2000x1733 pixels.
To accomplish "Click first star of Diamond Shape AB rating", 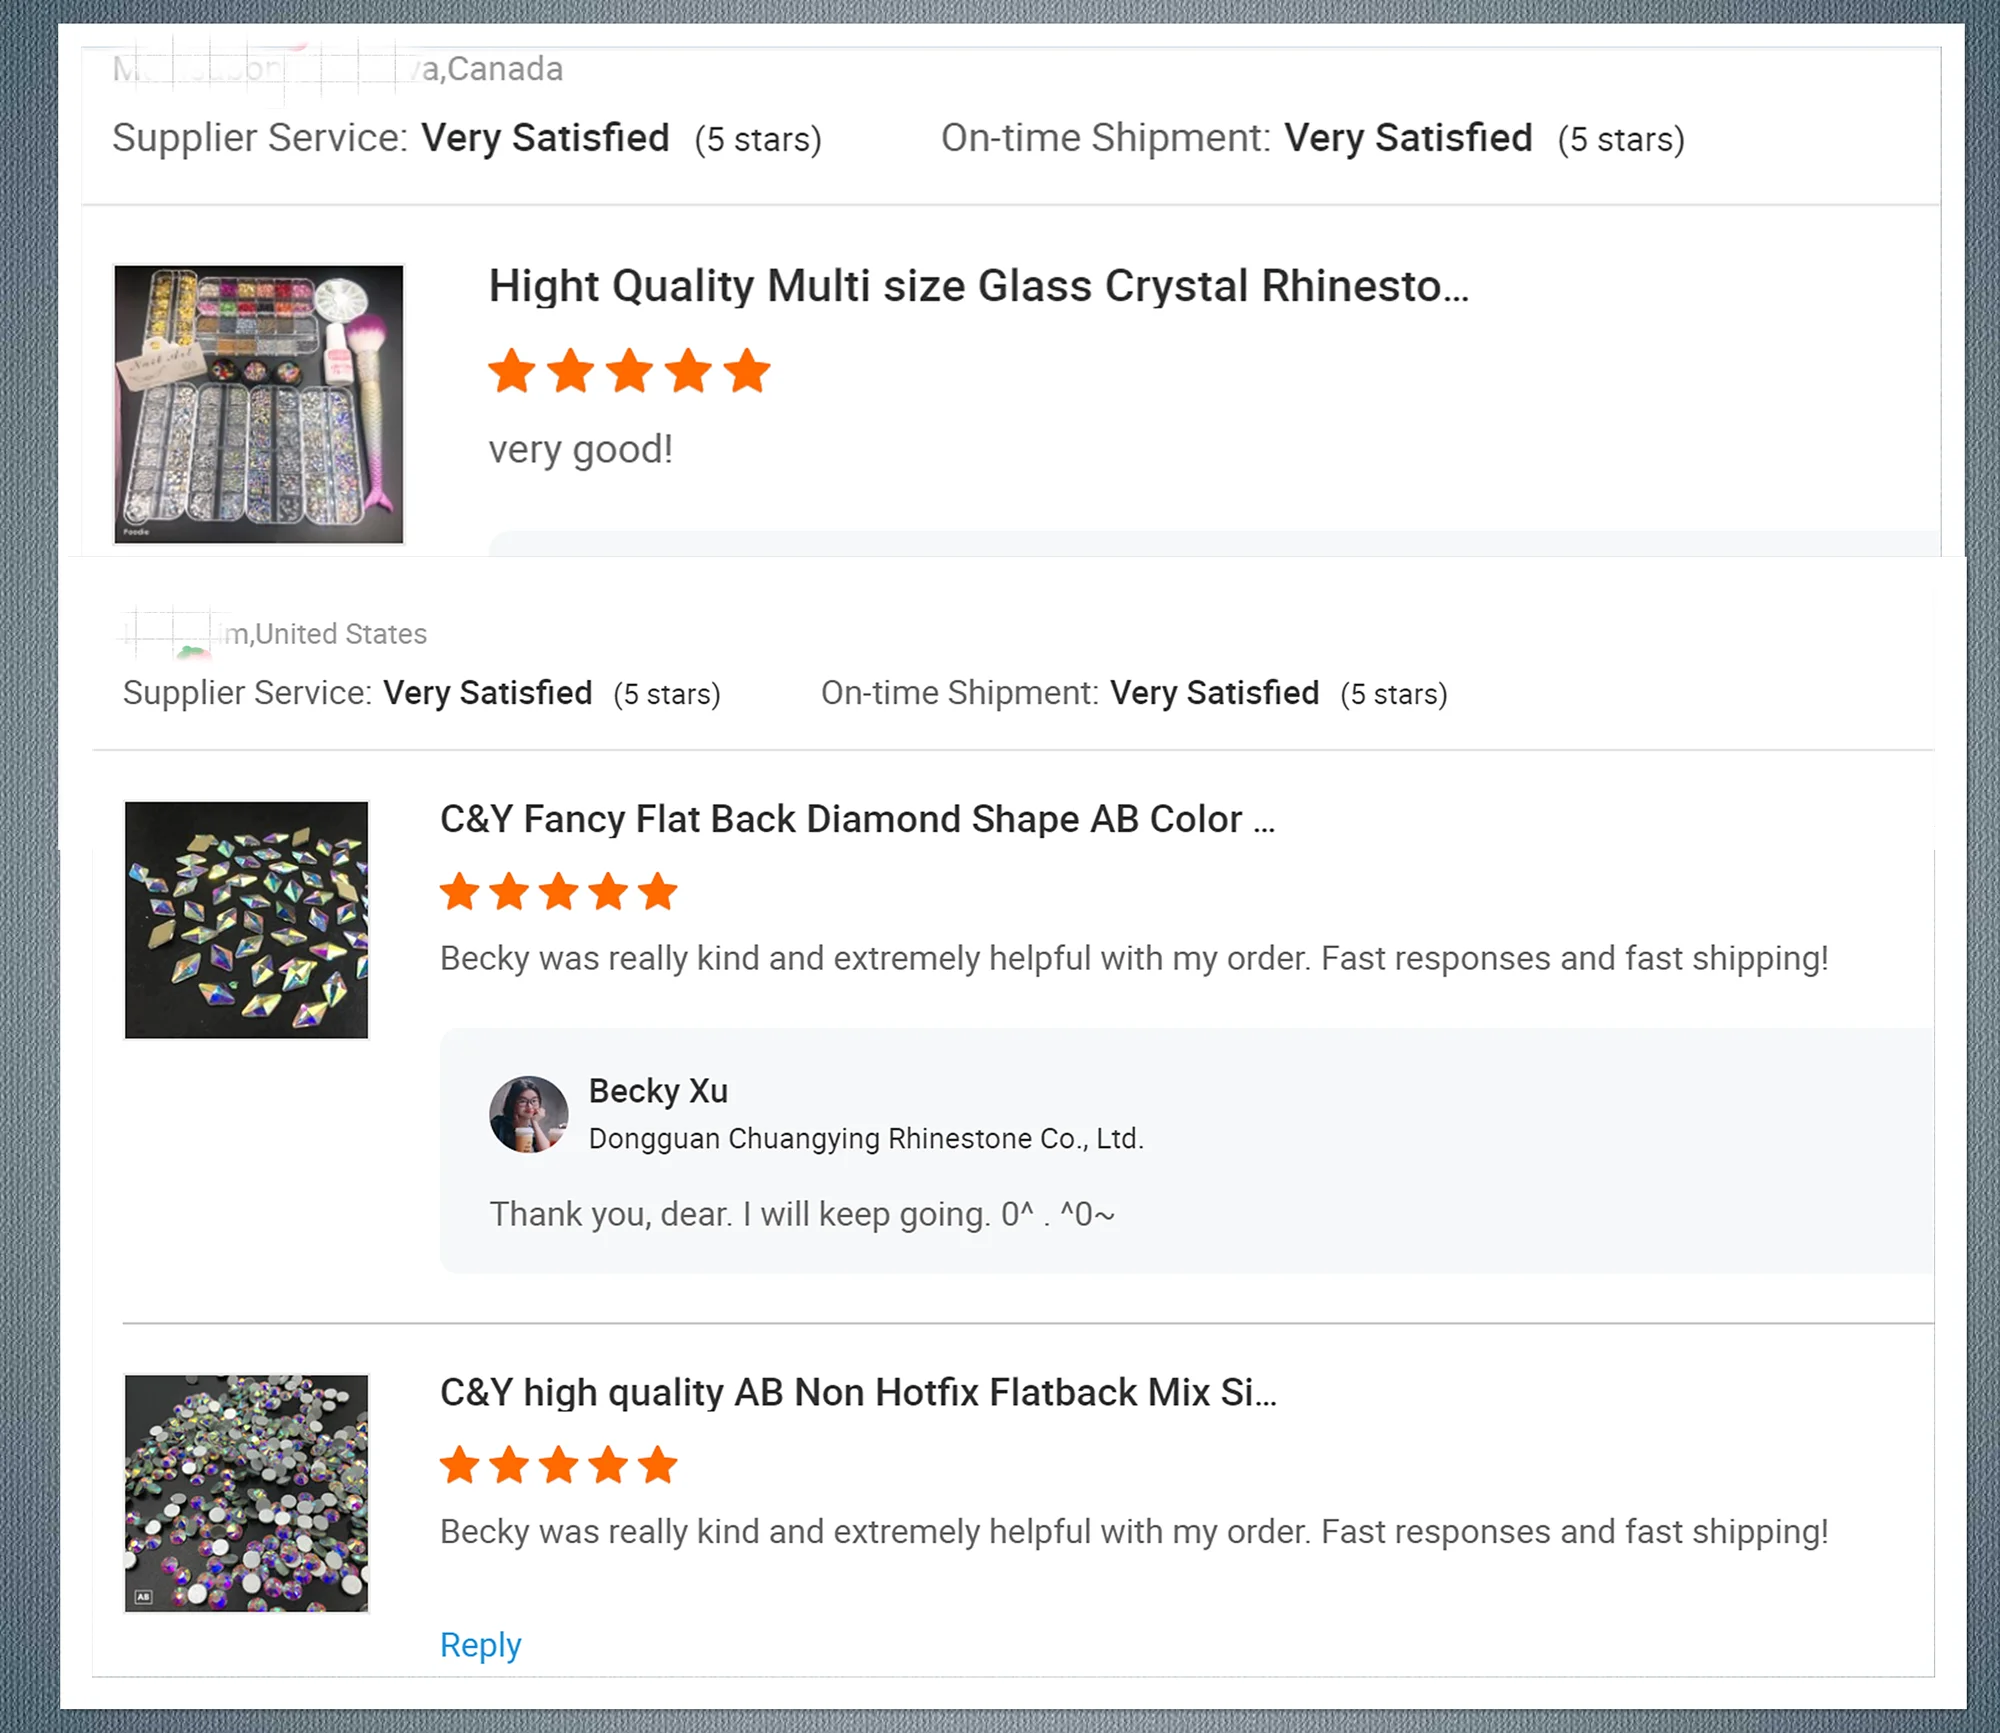I will [x=460, y=891].
